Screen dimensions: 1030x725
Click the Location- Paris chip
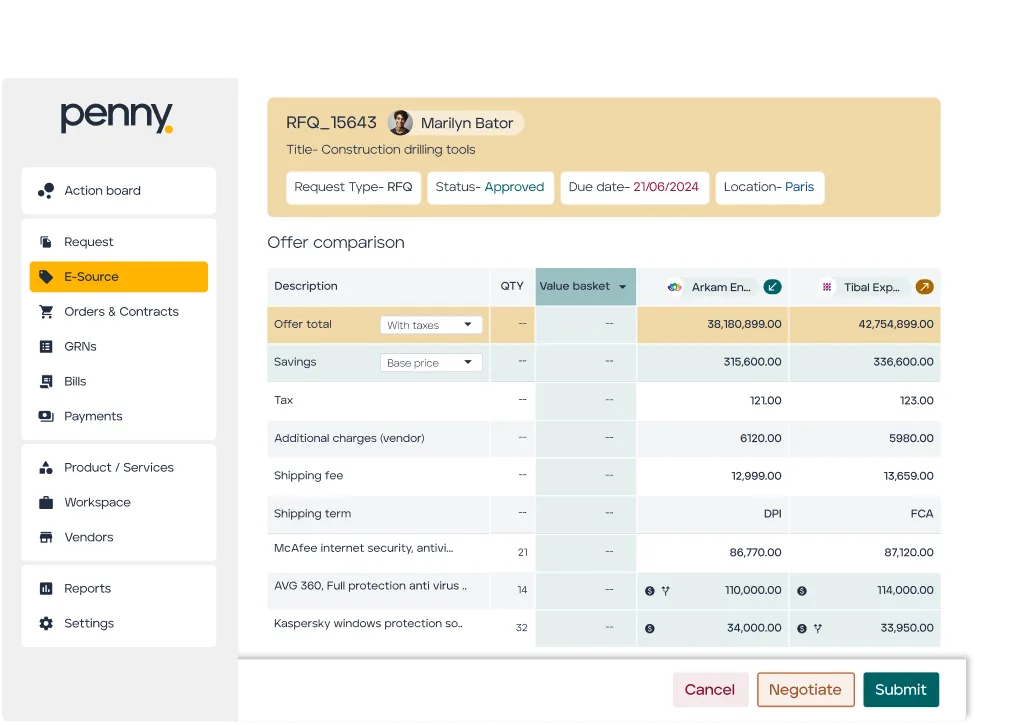[x=769, y=187]
